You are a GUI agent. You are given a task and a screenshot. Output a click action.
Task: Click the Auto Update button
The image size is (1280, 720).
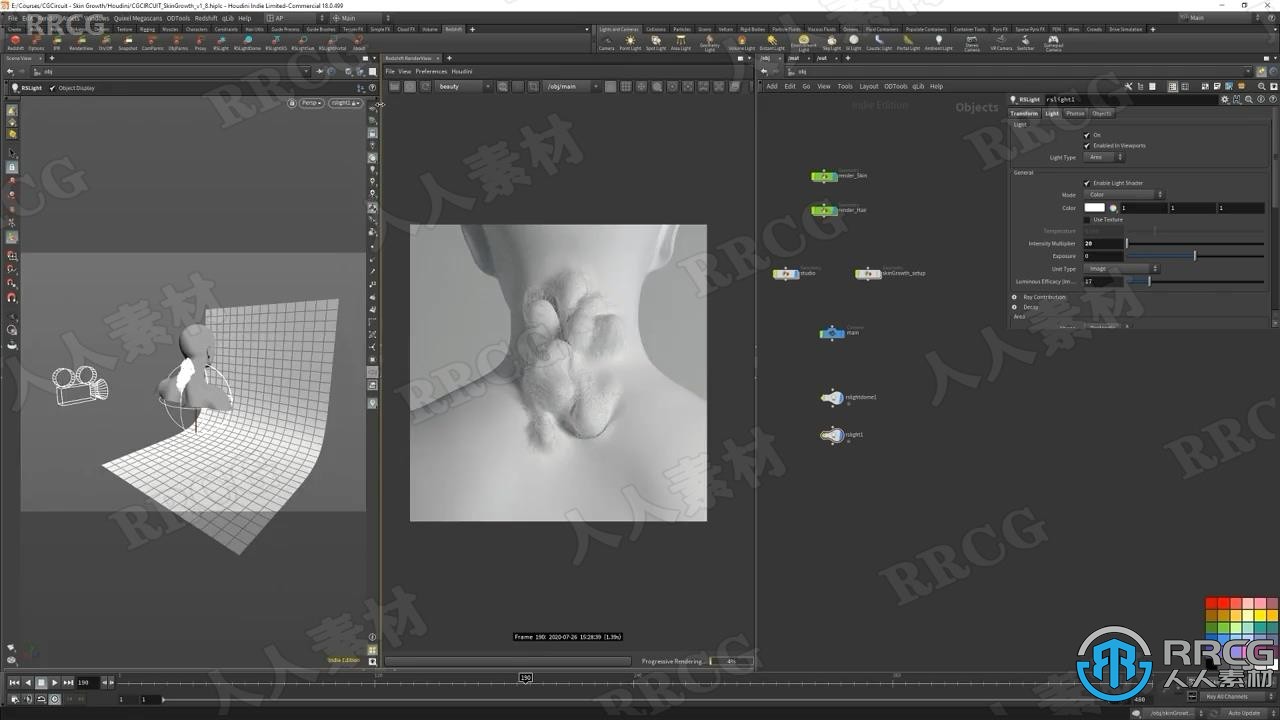tap(1243, 713)
